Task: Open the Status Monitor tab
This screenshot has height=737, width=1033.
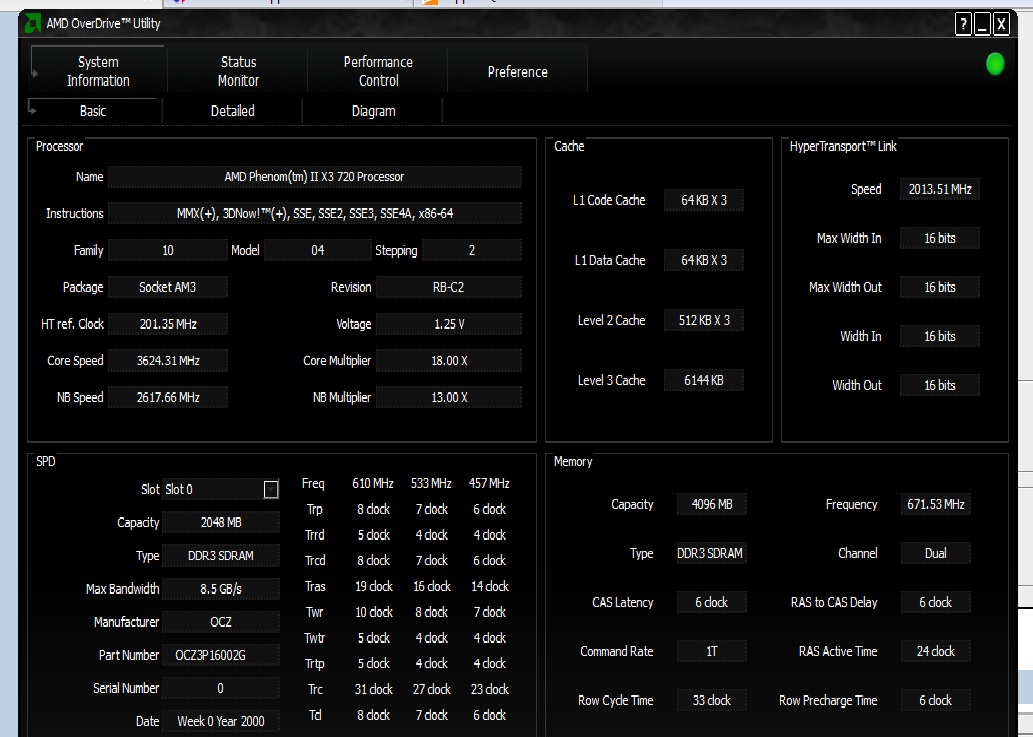Action: point(238,71)
